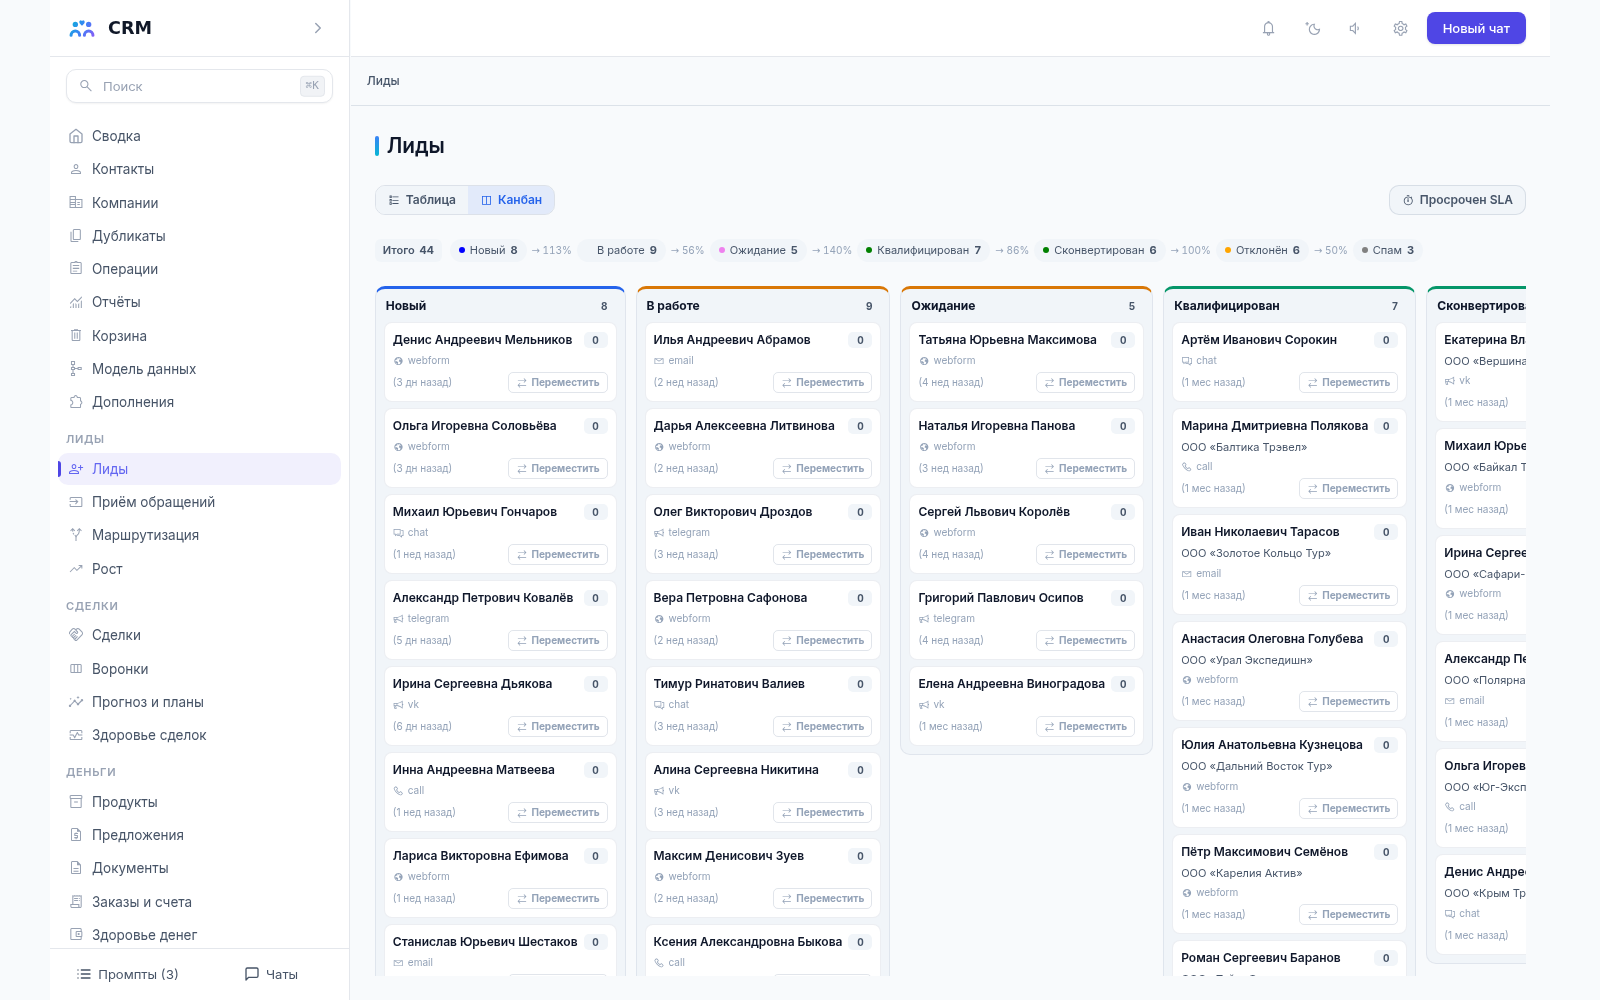This screenshot has width=1600, height=1000.
Task: Click the Ожидание 5 status chip
Action: (758, 250)
